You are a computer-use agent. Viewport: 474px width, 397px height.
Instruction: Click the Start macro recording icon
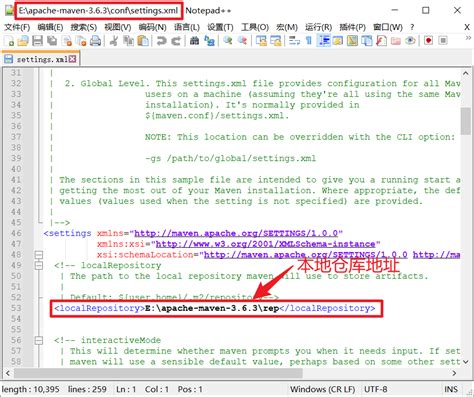click(x=428, y=41)
